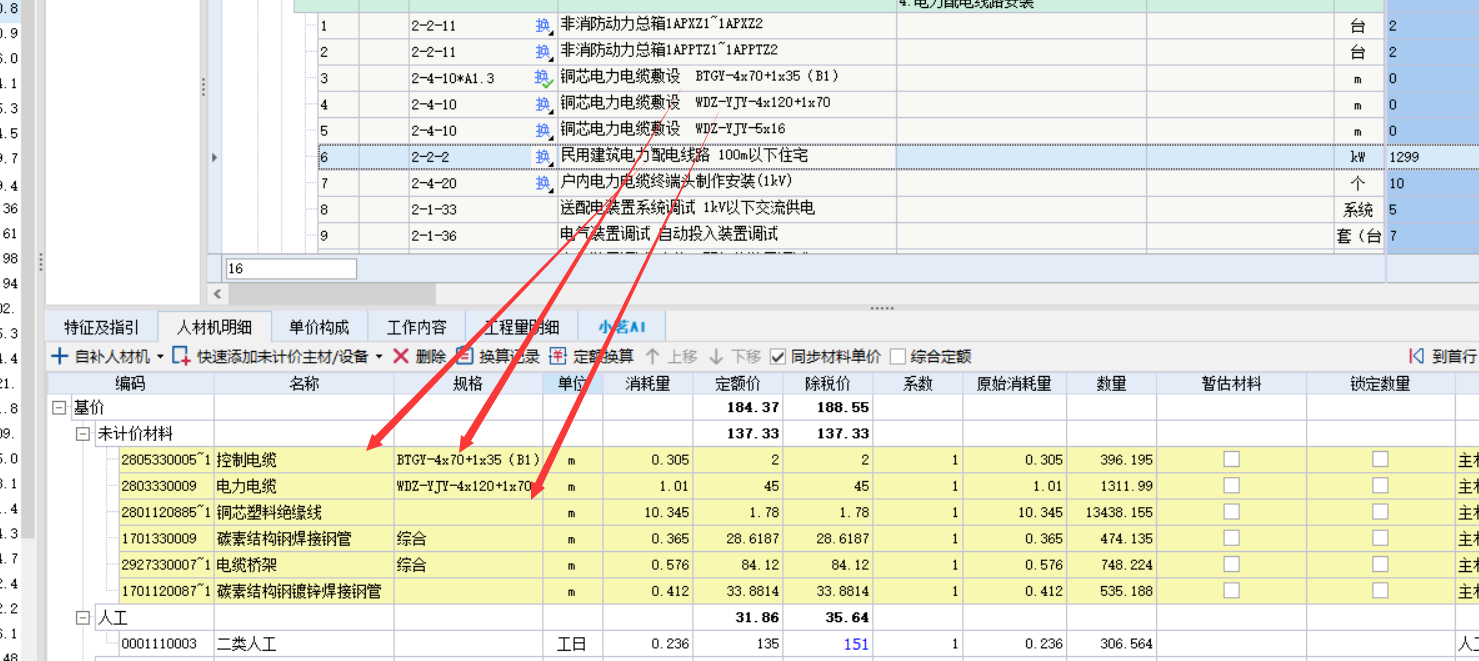The height and width of the screenshot is (661, 1479).
Task: Check 暂估材料 for 铜芯塑料绝缘线
Action: [x=1231, y=512]
